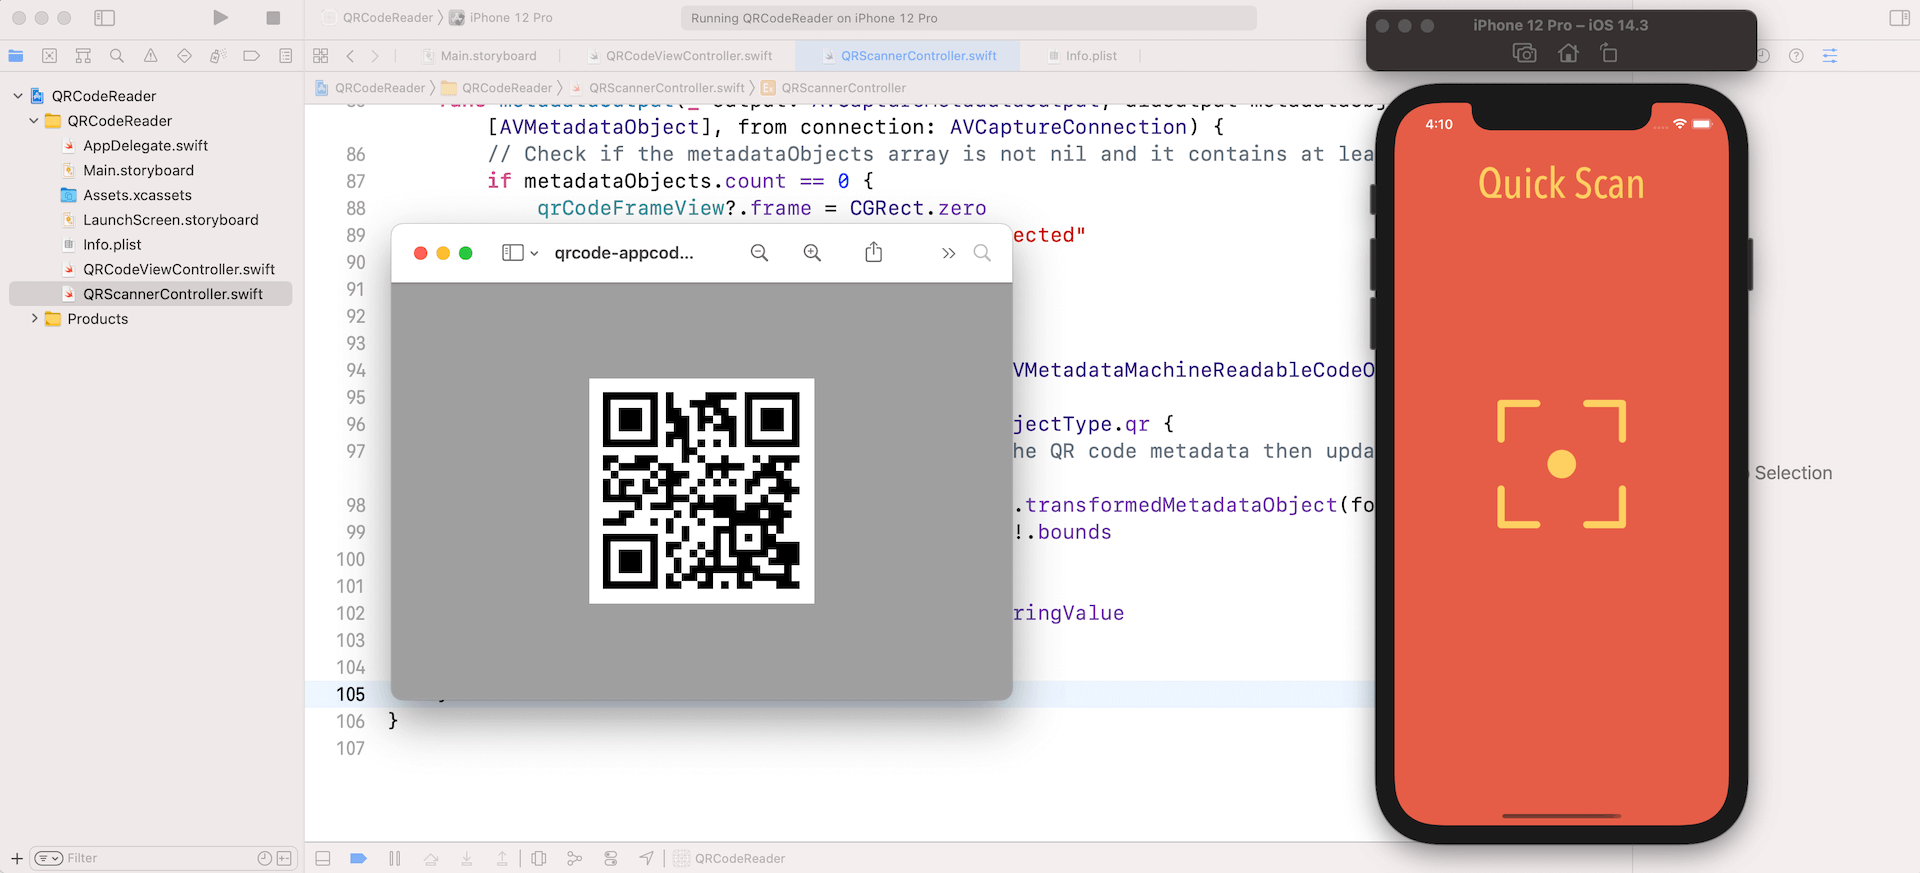Toggle the right inspector panel visibility
Viewport: 1920px width, 873px height.
(x=1899, y=18)
